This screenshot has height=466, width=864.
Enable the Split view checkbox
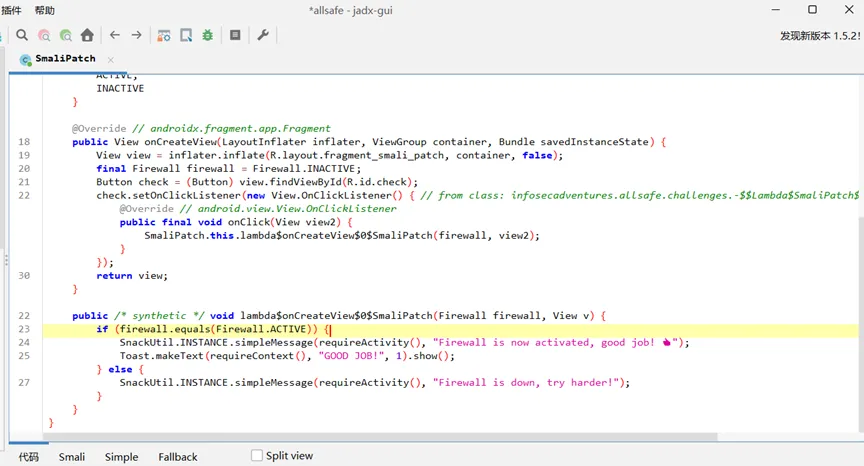[257, 456]
